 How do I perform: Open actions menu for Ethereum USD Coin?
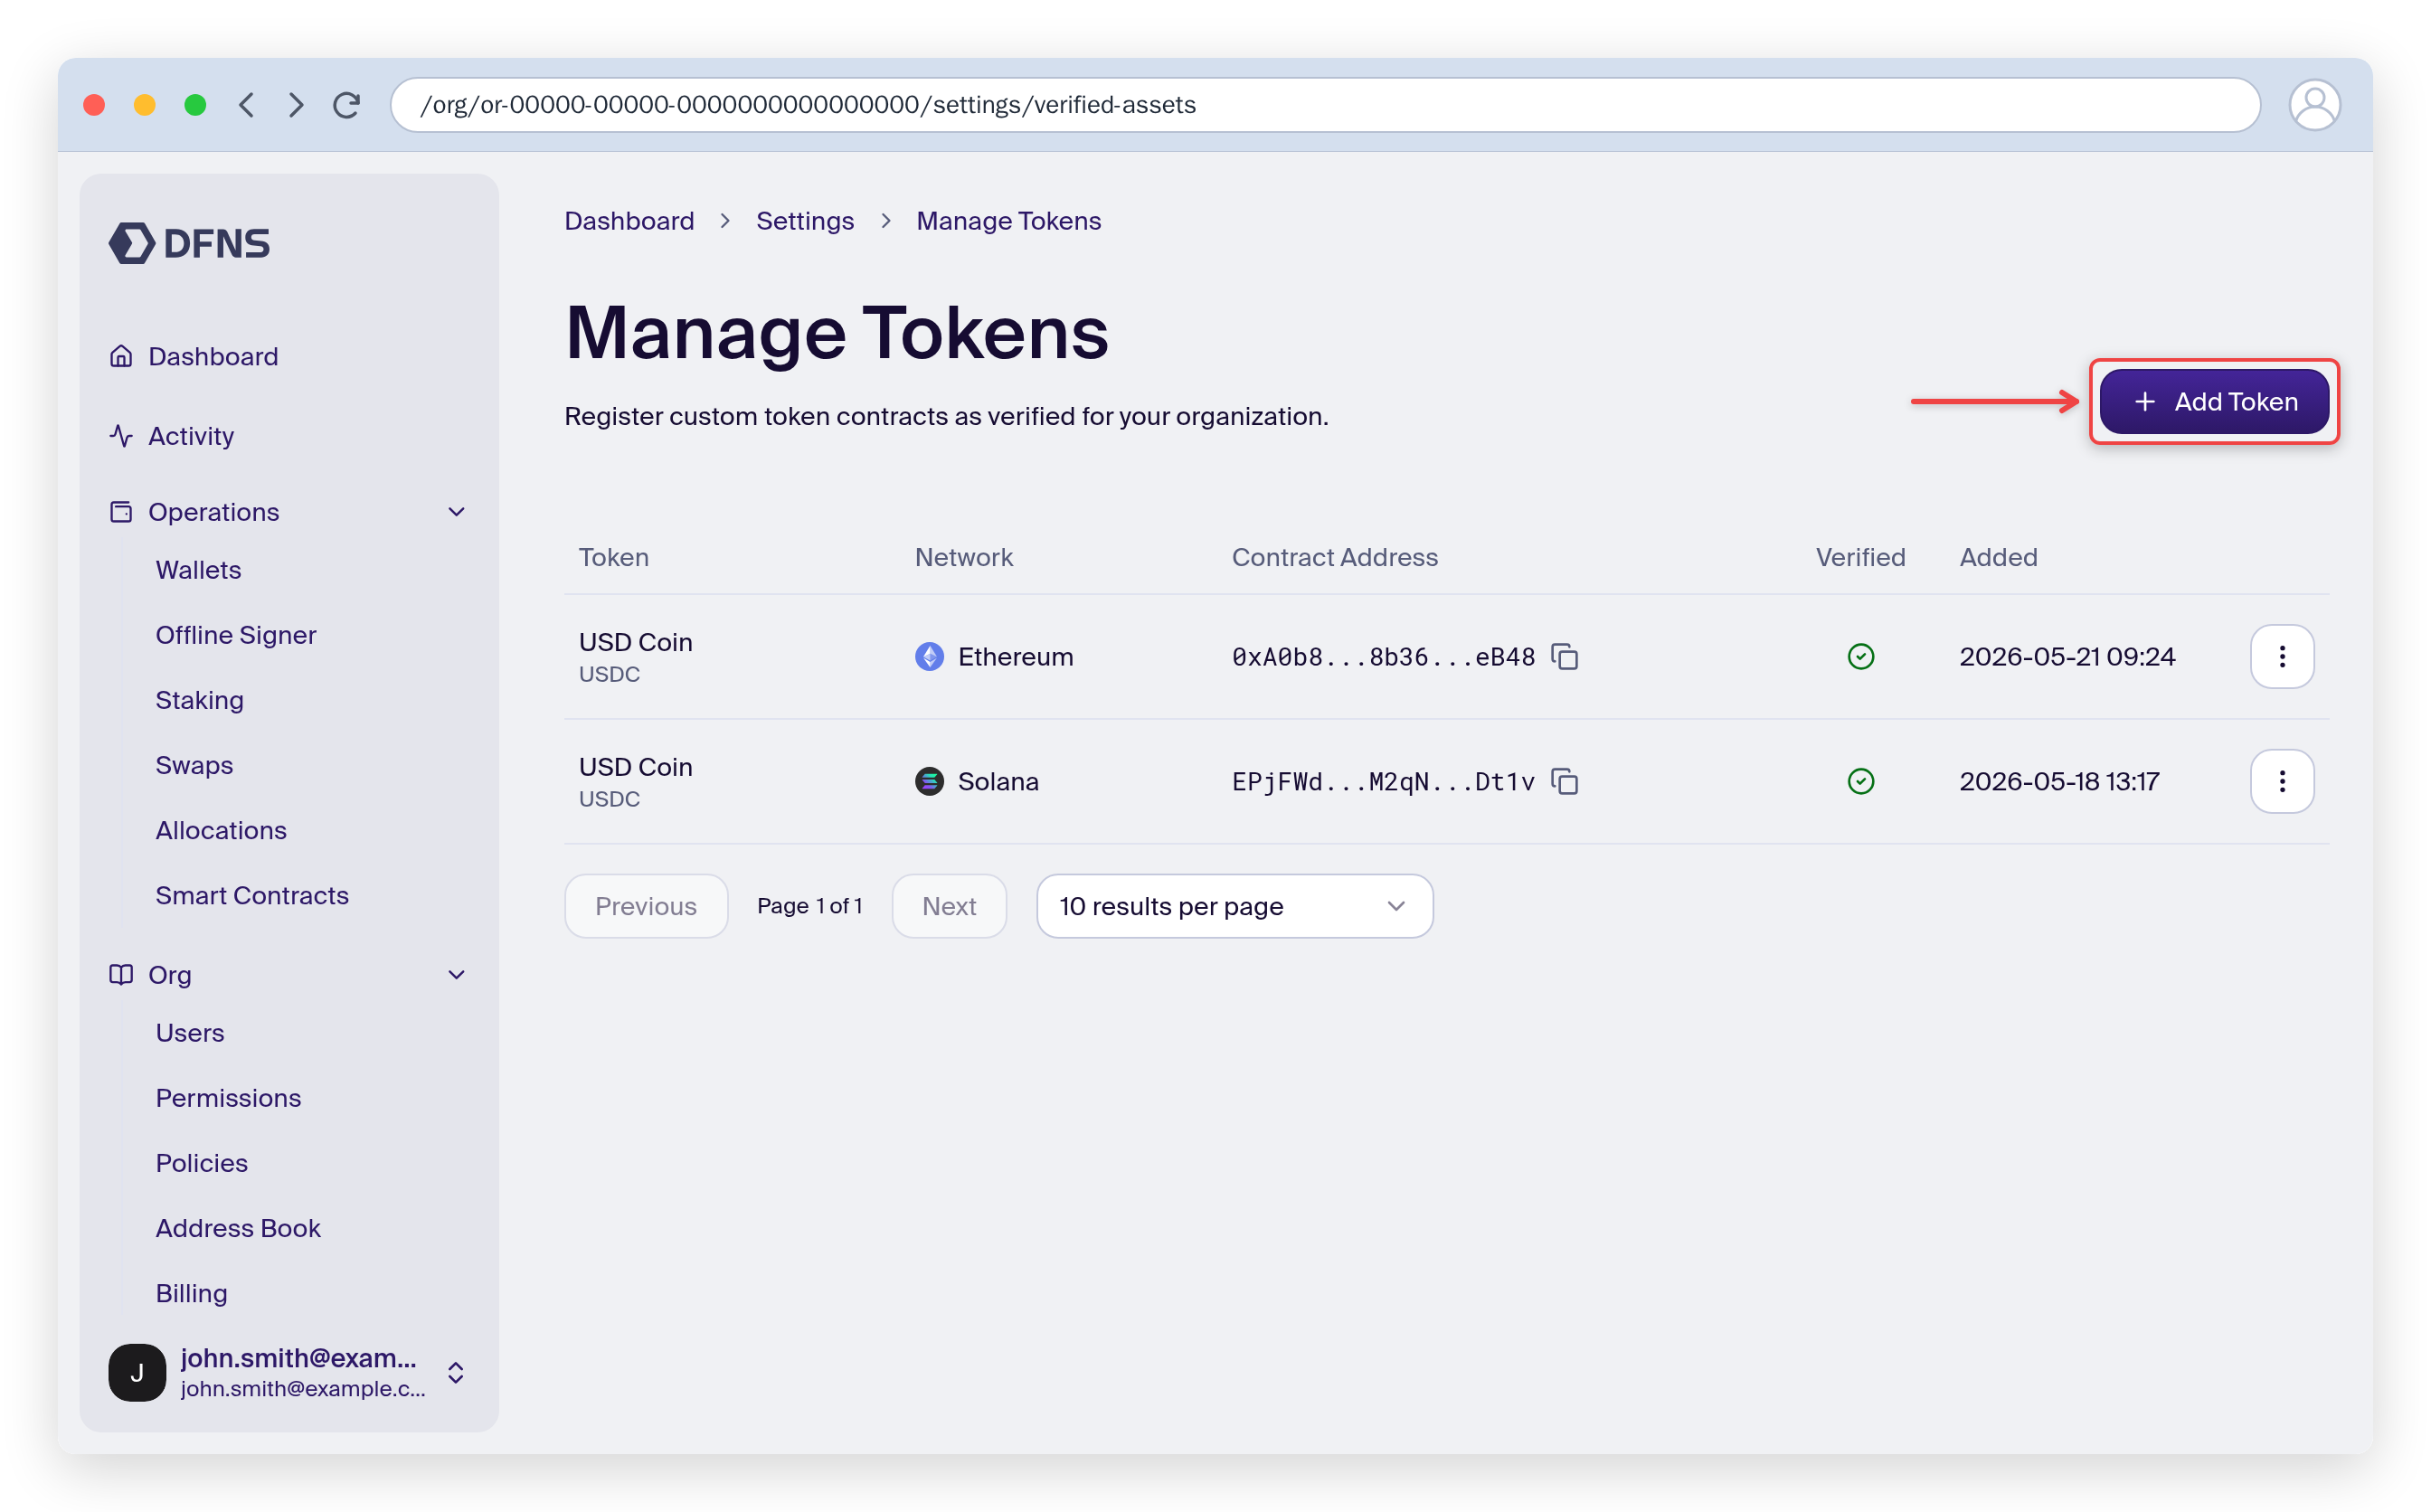[x=2281, y=656]
